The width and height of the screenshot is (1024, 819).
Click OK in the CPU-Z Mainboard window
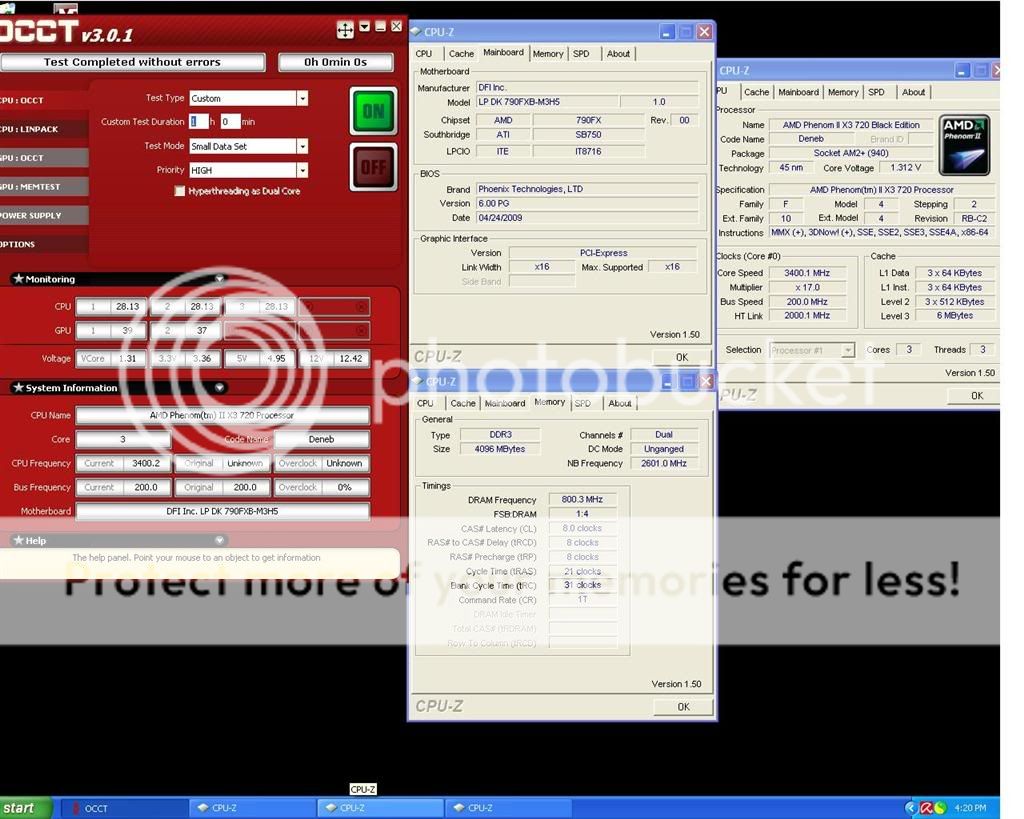tap(682, 357)
